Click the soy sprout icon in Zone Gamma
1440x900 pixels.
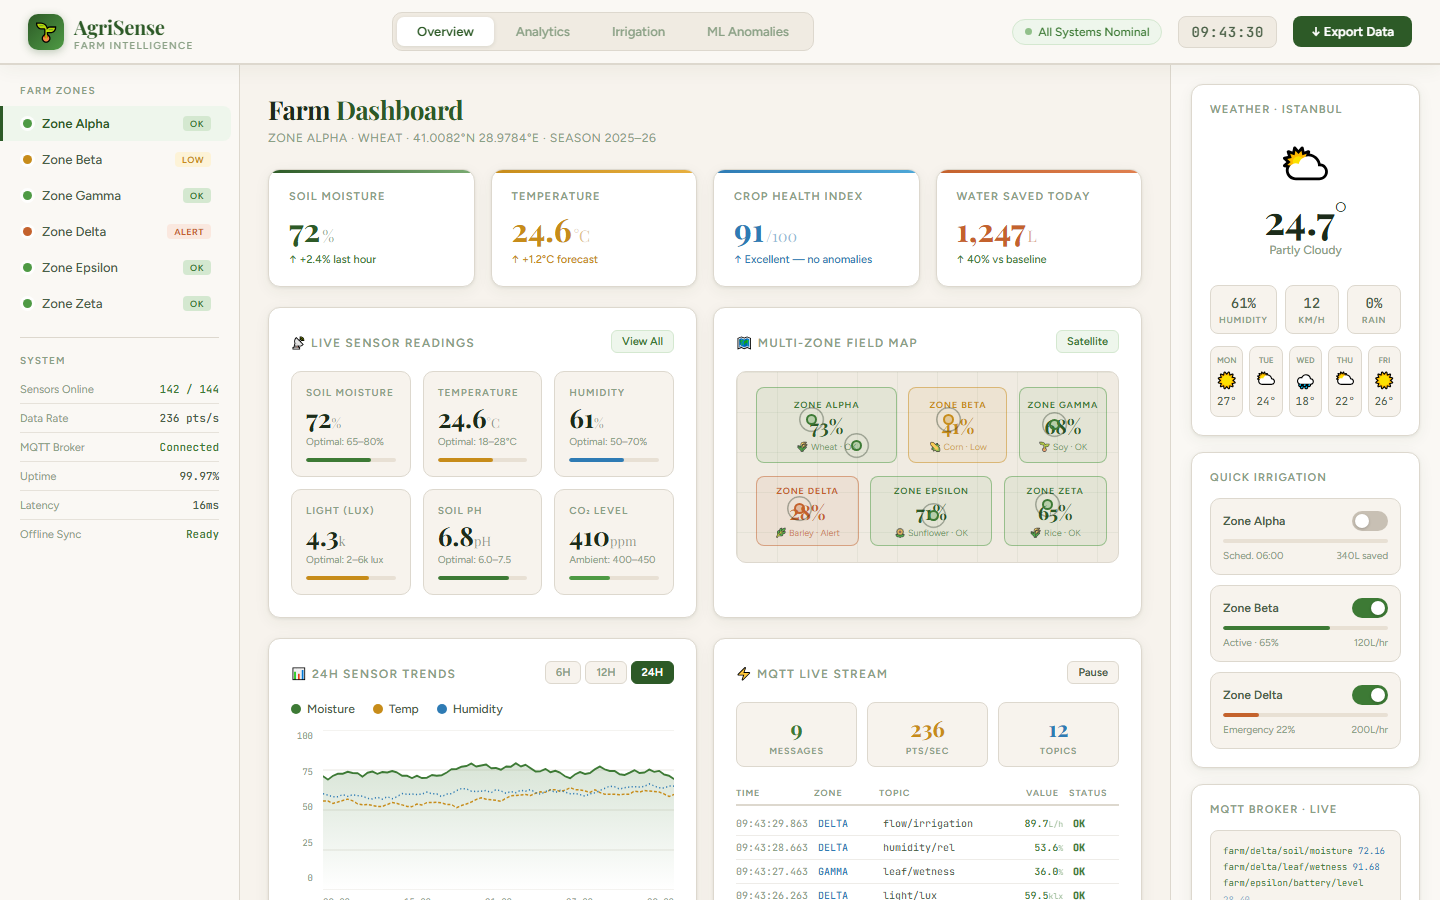click(x=1044, y=447)
